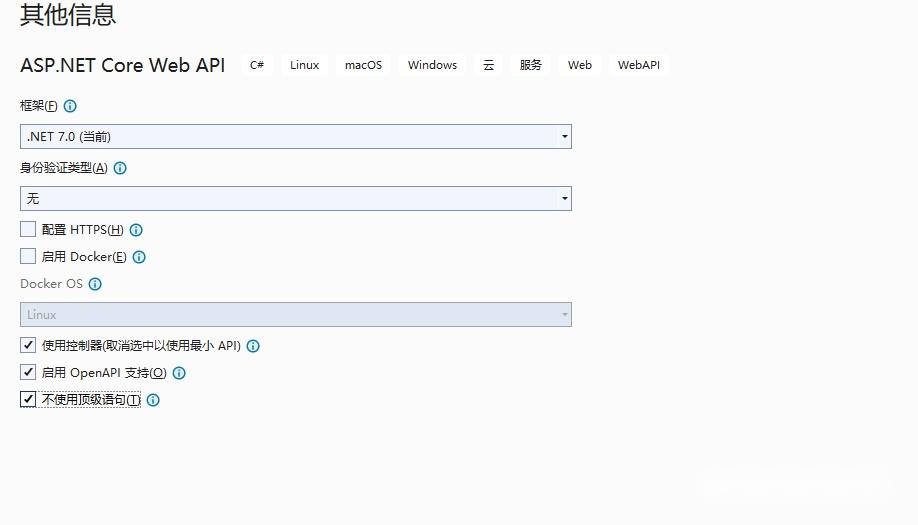Viewport: 918px width, 525px height.
Task: Toggle the 启用 OpenAPI 支持(O) checkbox
Action: [x=28, y=372]
